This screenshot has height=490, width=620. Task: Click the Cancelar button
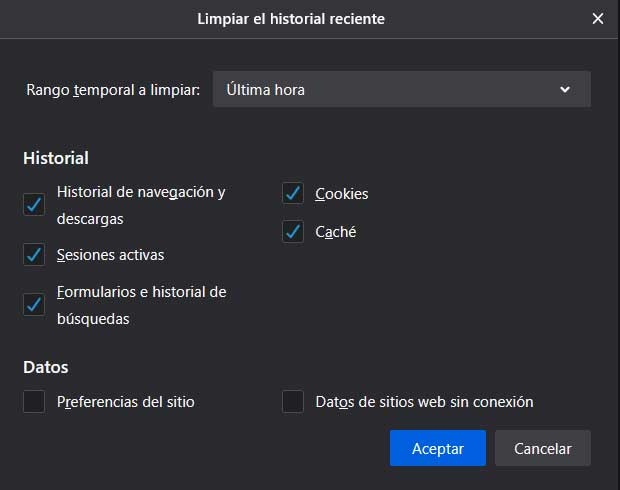coord(542,449)
